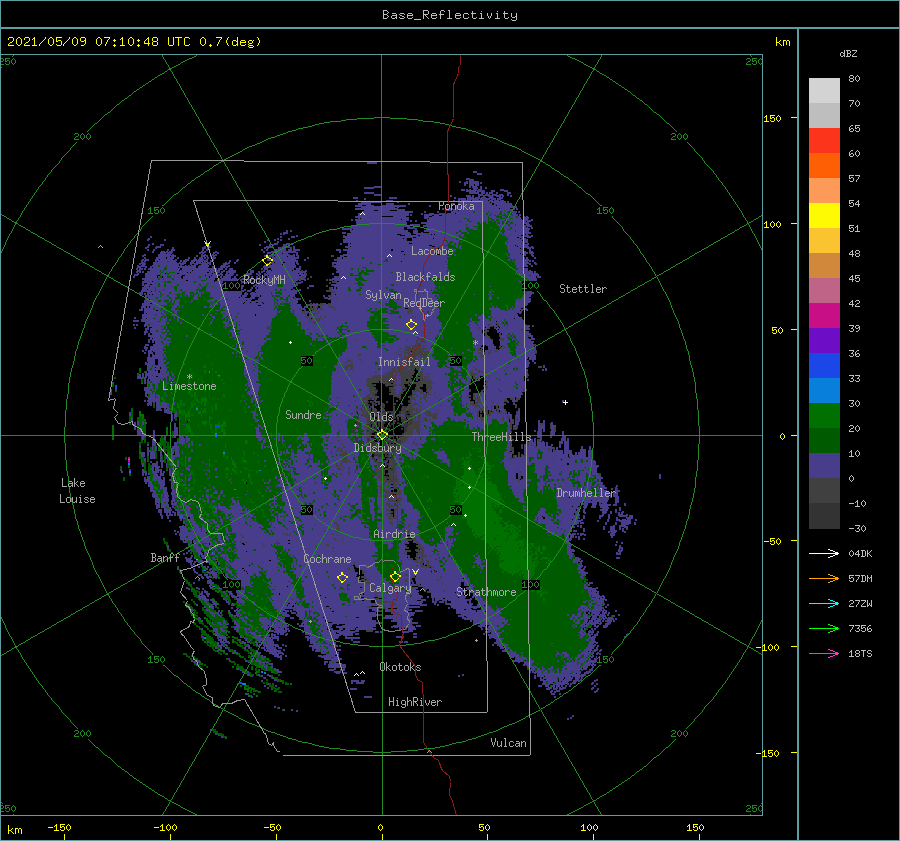Select the magenta 42-39 dBZ color band
900x841 pixels.
point(824,316)
